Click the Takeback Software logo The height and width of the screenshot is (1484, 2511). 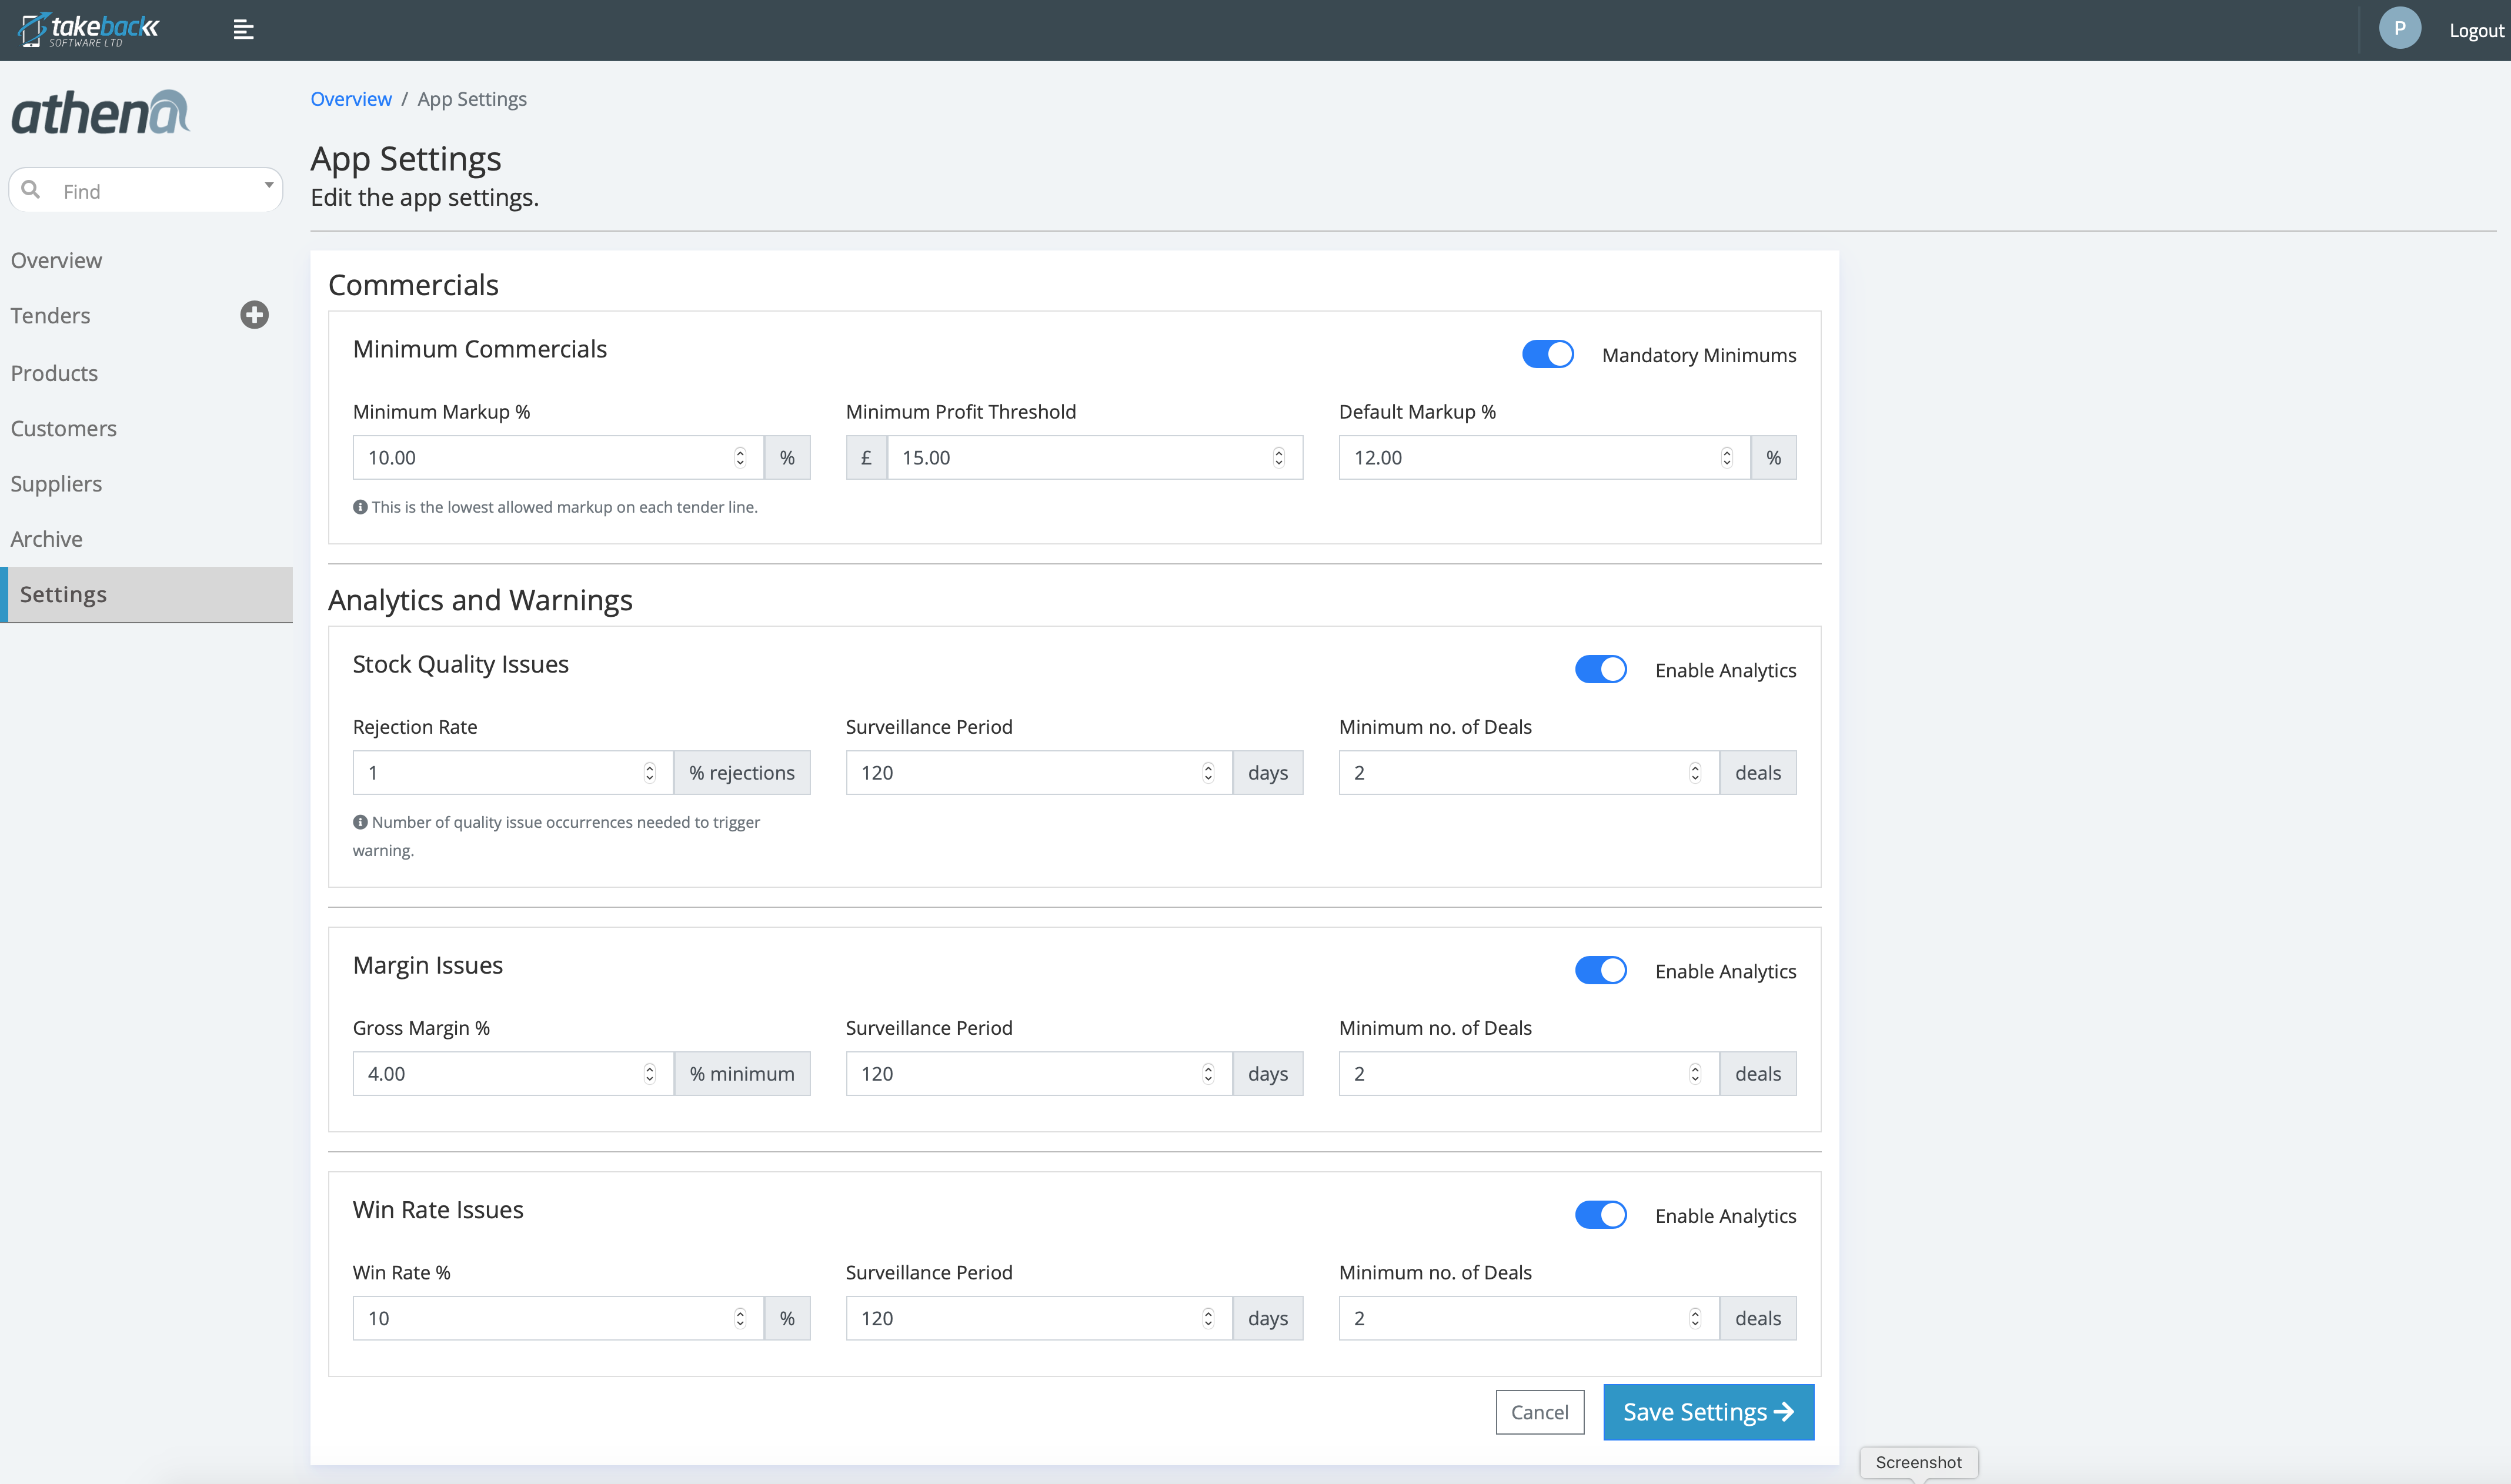point(88,29)
